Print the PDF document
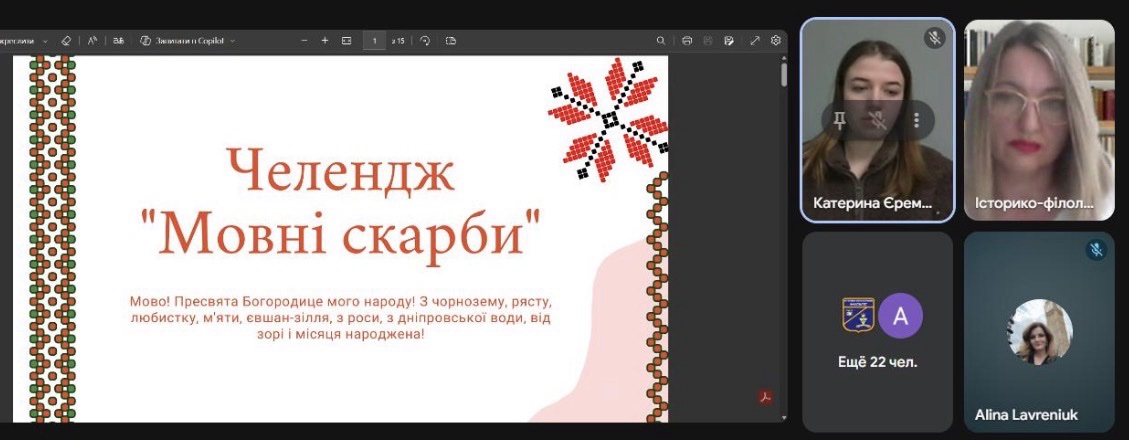Screen dimensions: 1129x440 (687, 41)
